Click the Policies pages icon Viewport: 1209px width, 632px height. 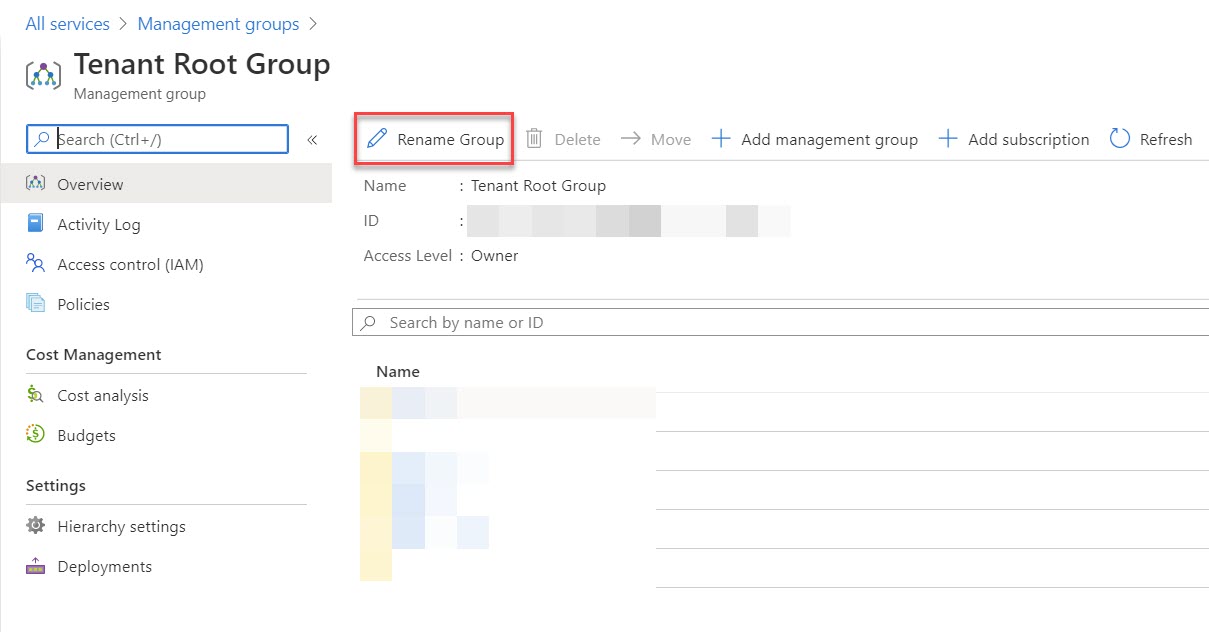(37, 304)
